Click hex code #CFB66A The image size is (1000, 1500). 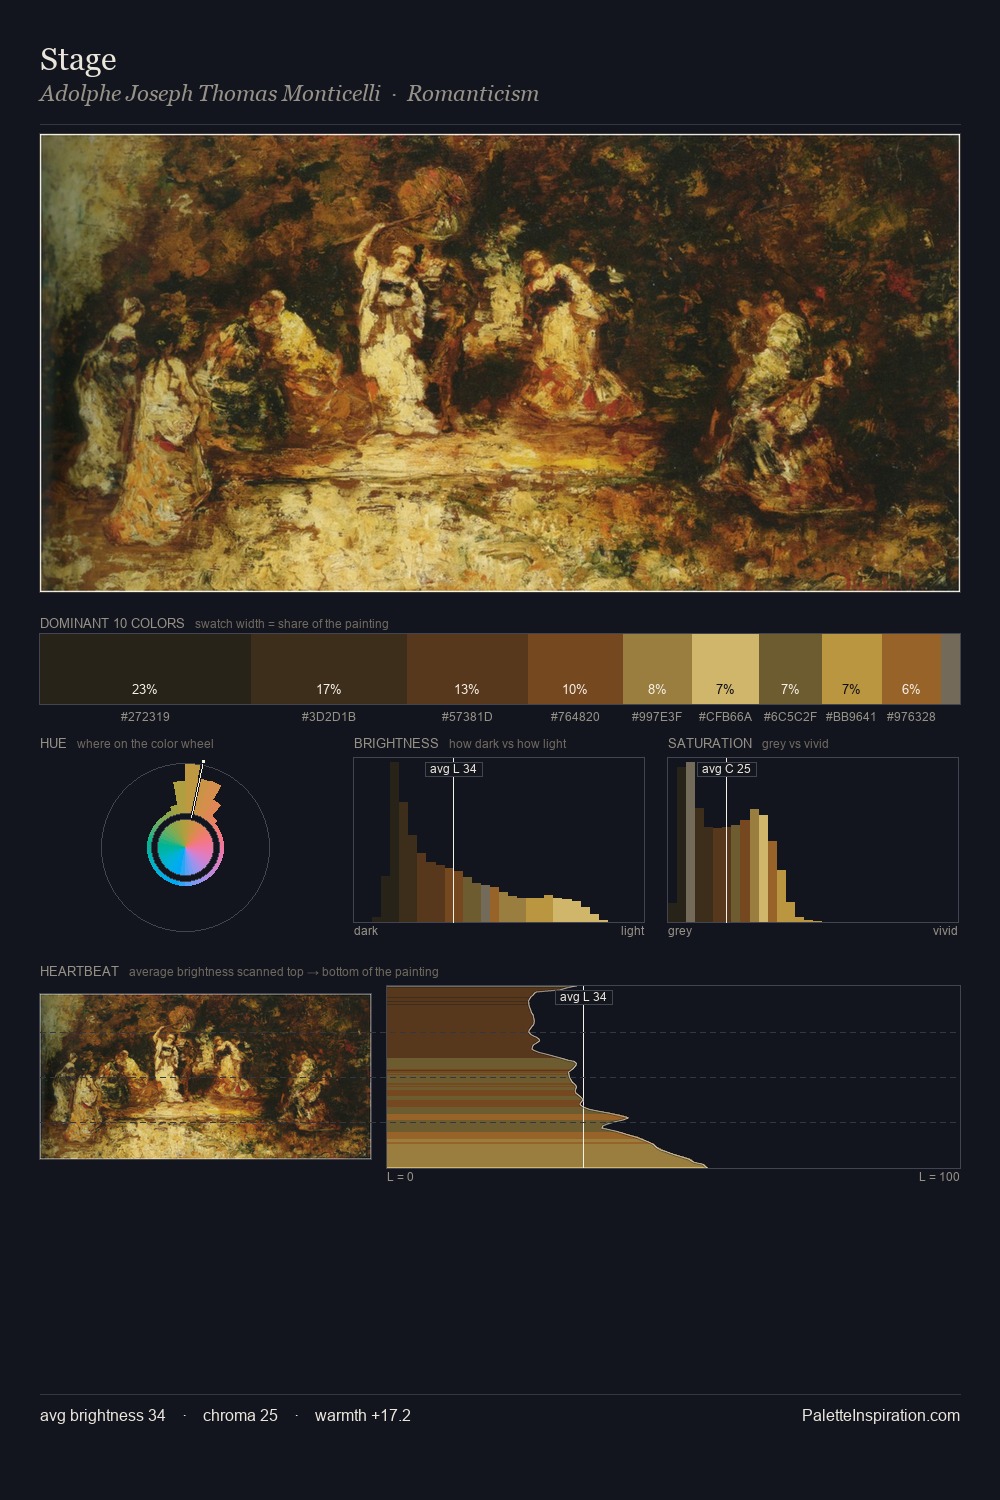pos(725,717)
